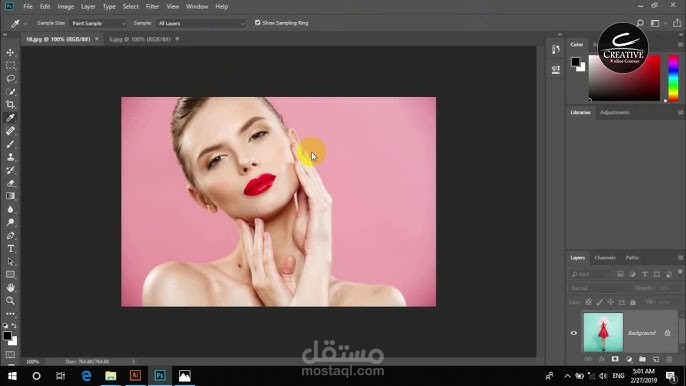The width and height of the screenshot is (686, 386).
Task: Open the tool preset picker arrow
Action: (25, 24)
